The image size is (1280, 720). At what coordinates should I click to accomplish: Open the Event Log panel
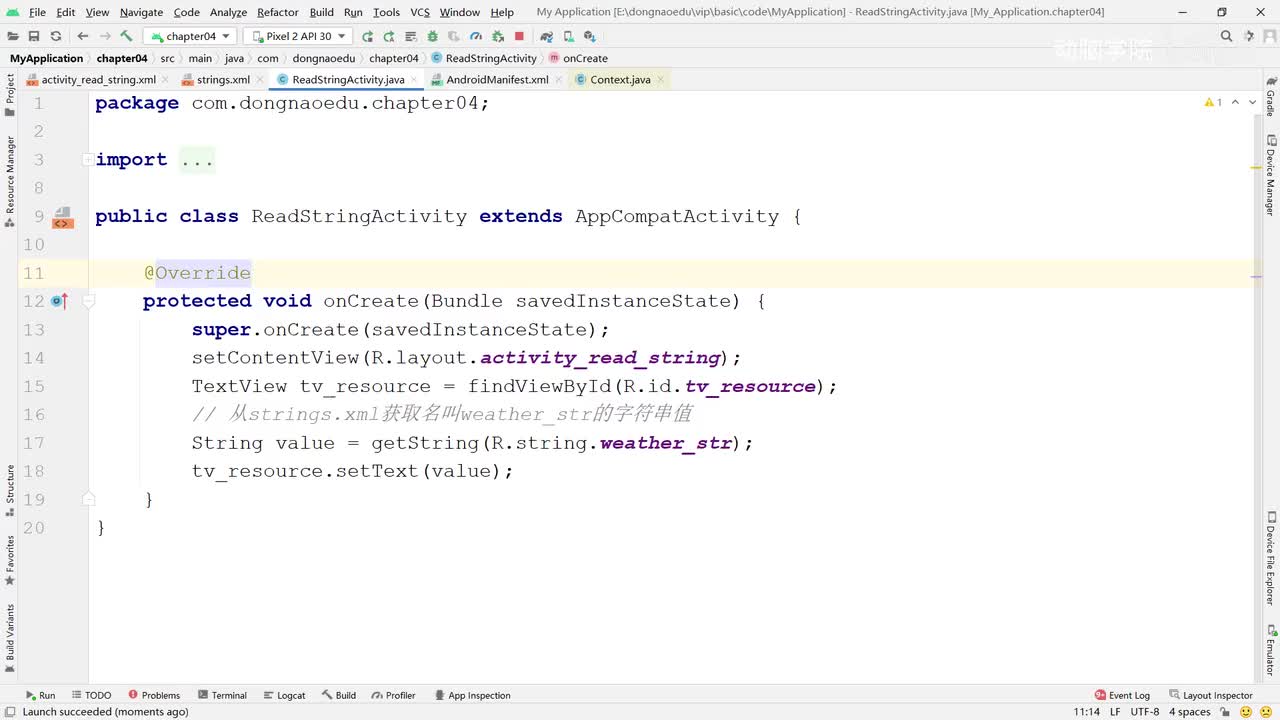1122,695
